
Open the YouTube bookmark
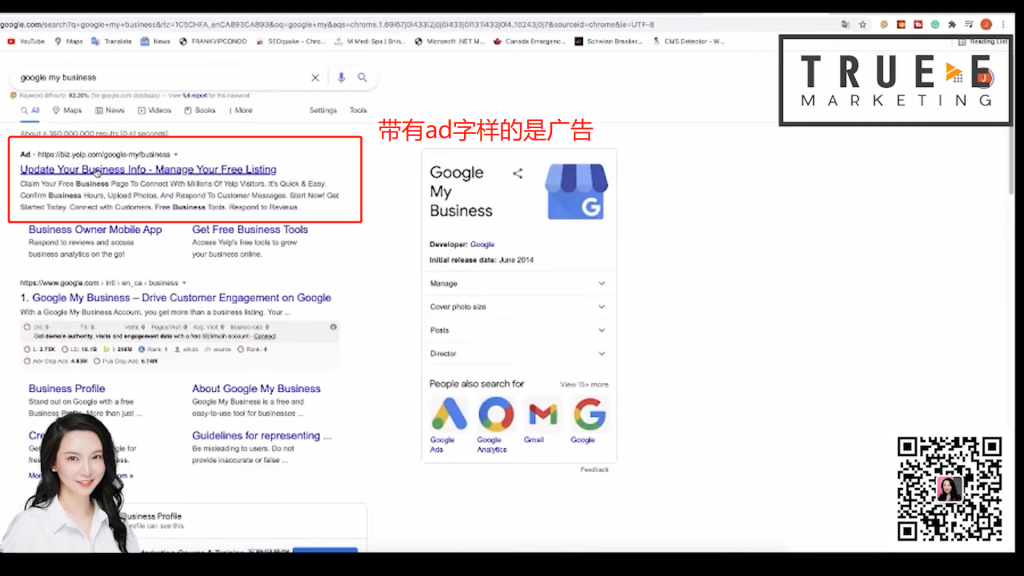[26, 41]
